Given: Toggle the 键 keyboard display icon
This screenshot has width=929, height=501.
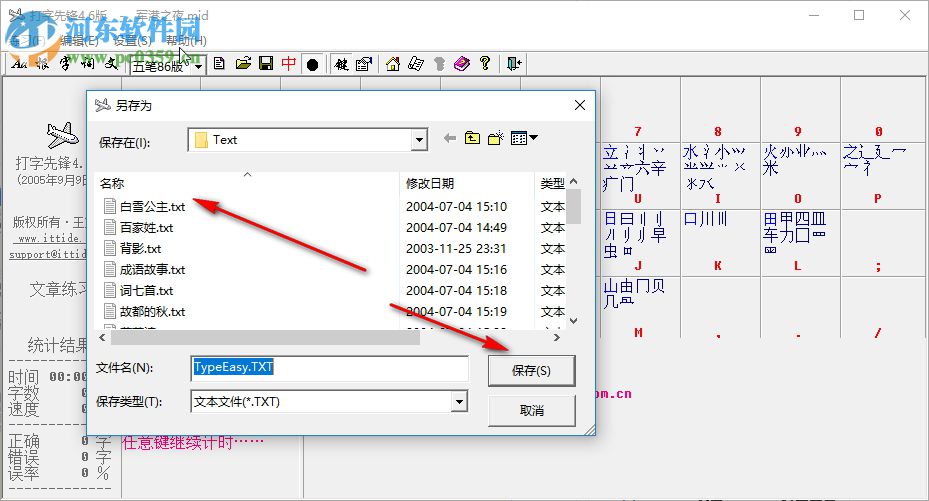Looking at the screenshot, I should click(x=341, y=64).
